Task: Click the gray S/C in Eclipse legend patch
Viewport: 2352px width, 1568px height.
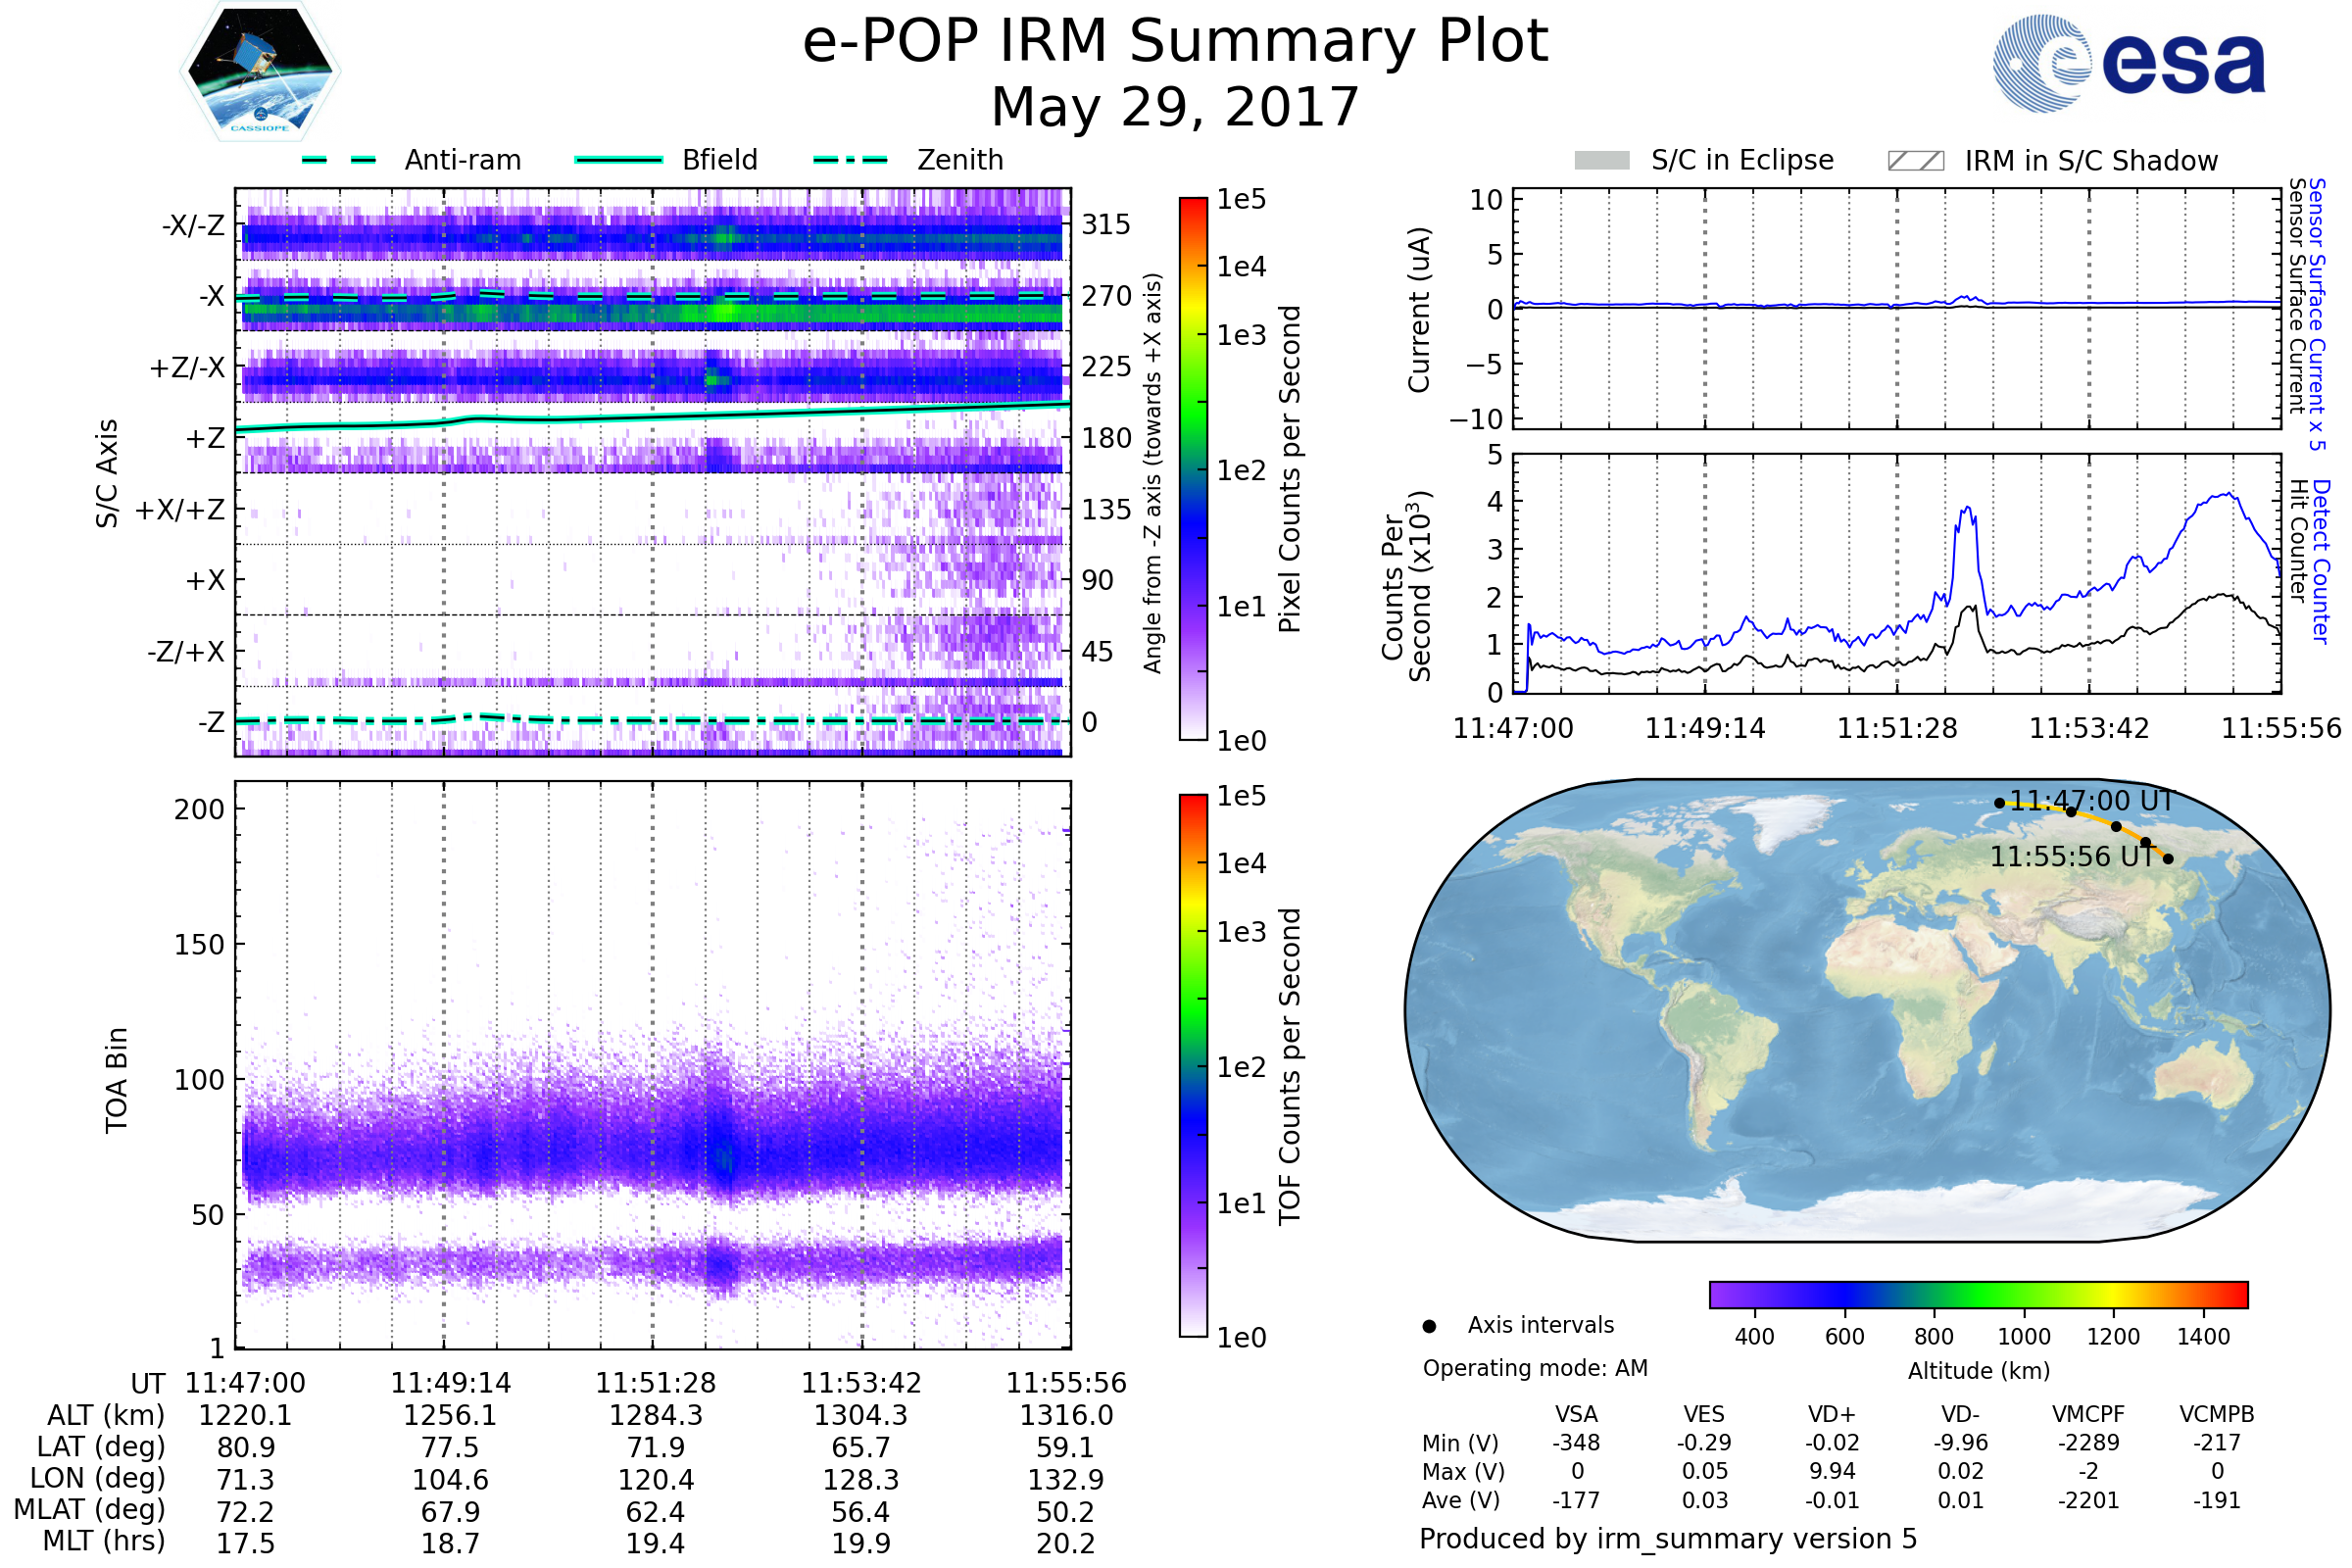Action: pos(1601,160)
